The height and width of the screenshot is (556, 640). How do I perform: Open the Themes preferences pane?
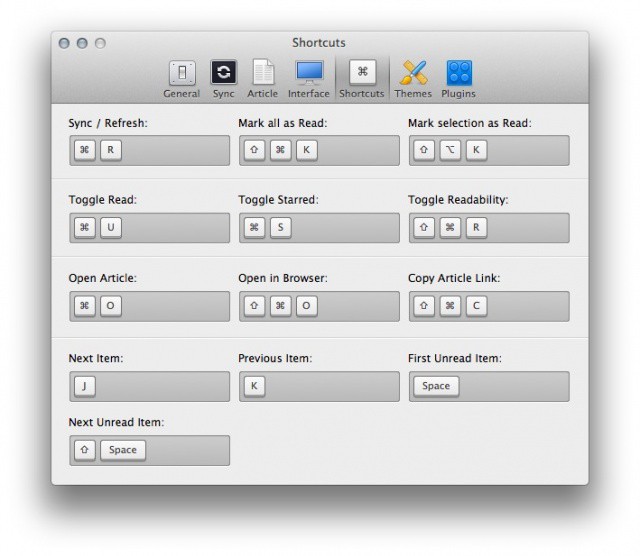pyautogui.click(x=413, y=79)
